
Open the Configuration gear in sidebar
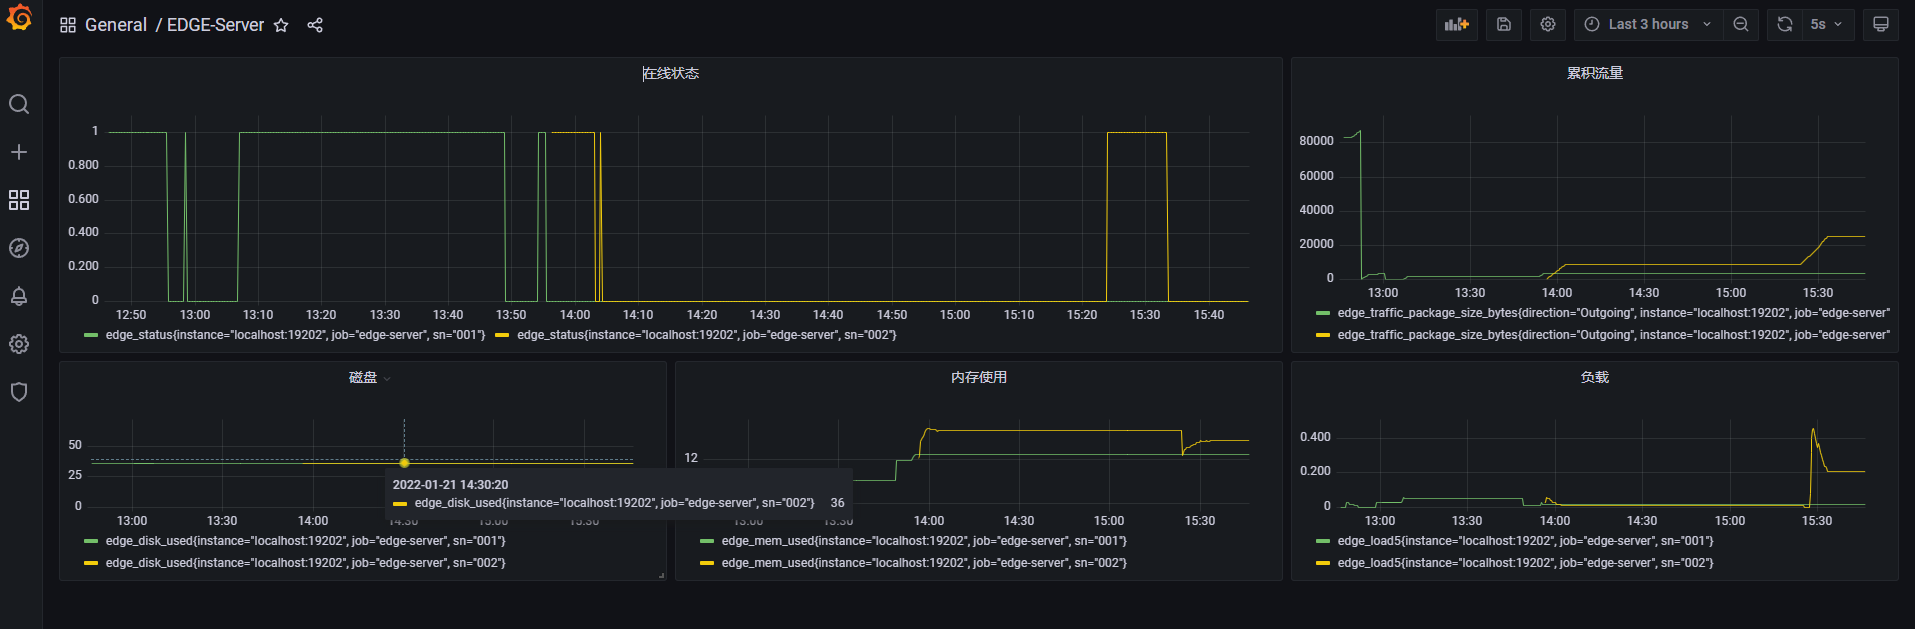[19, 344]
